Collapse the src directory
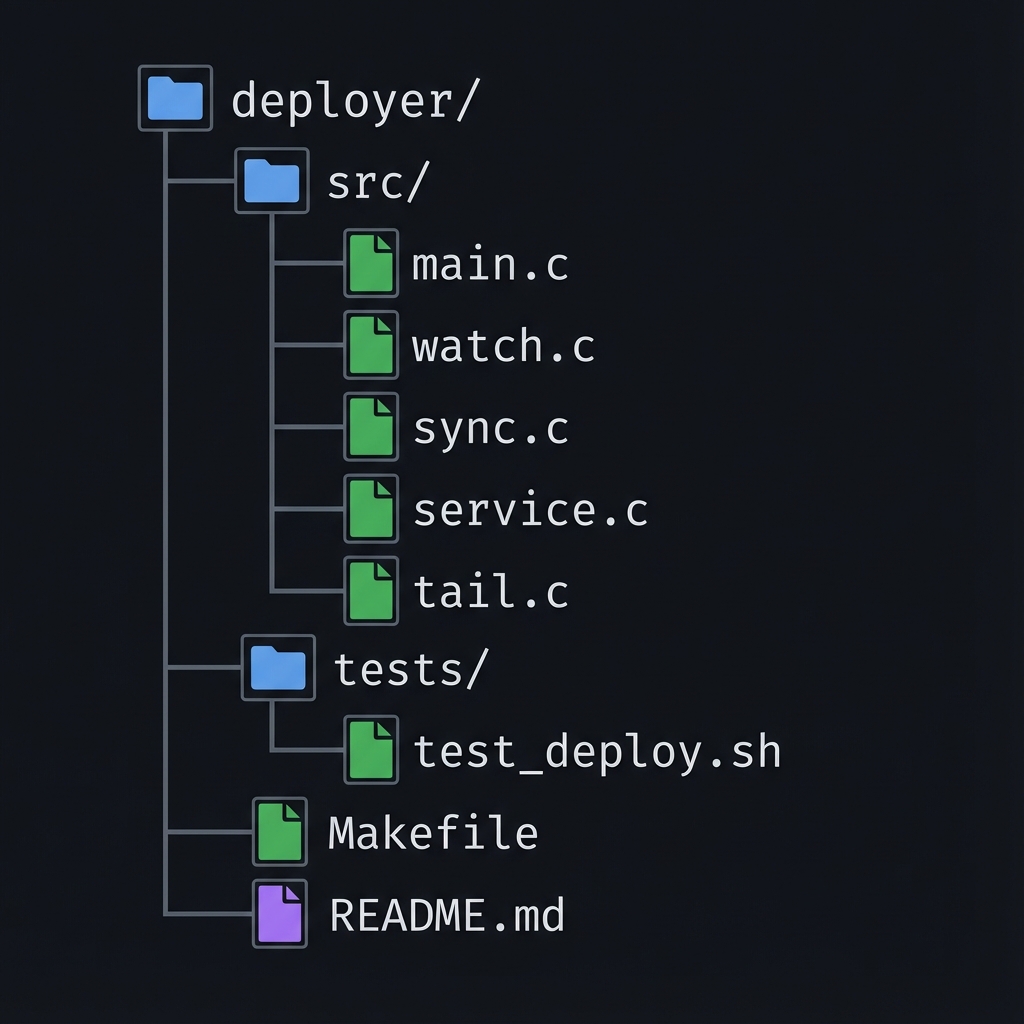The height and width of the screenshot is (1024, 1024). click(271, 181)
